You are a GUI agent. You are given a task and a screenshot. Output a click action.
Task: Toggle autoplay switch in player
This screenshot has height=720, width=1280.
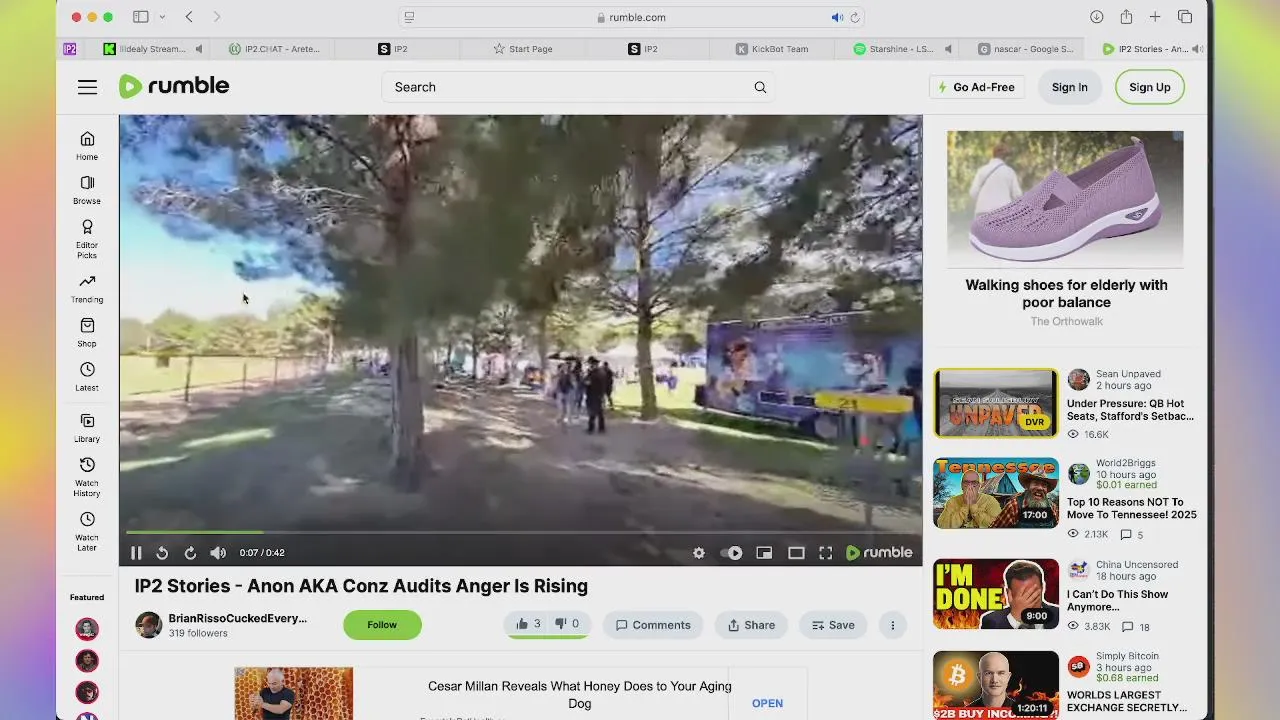[732, 553]
